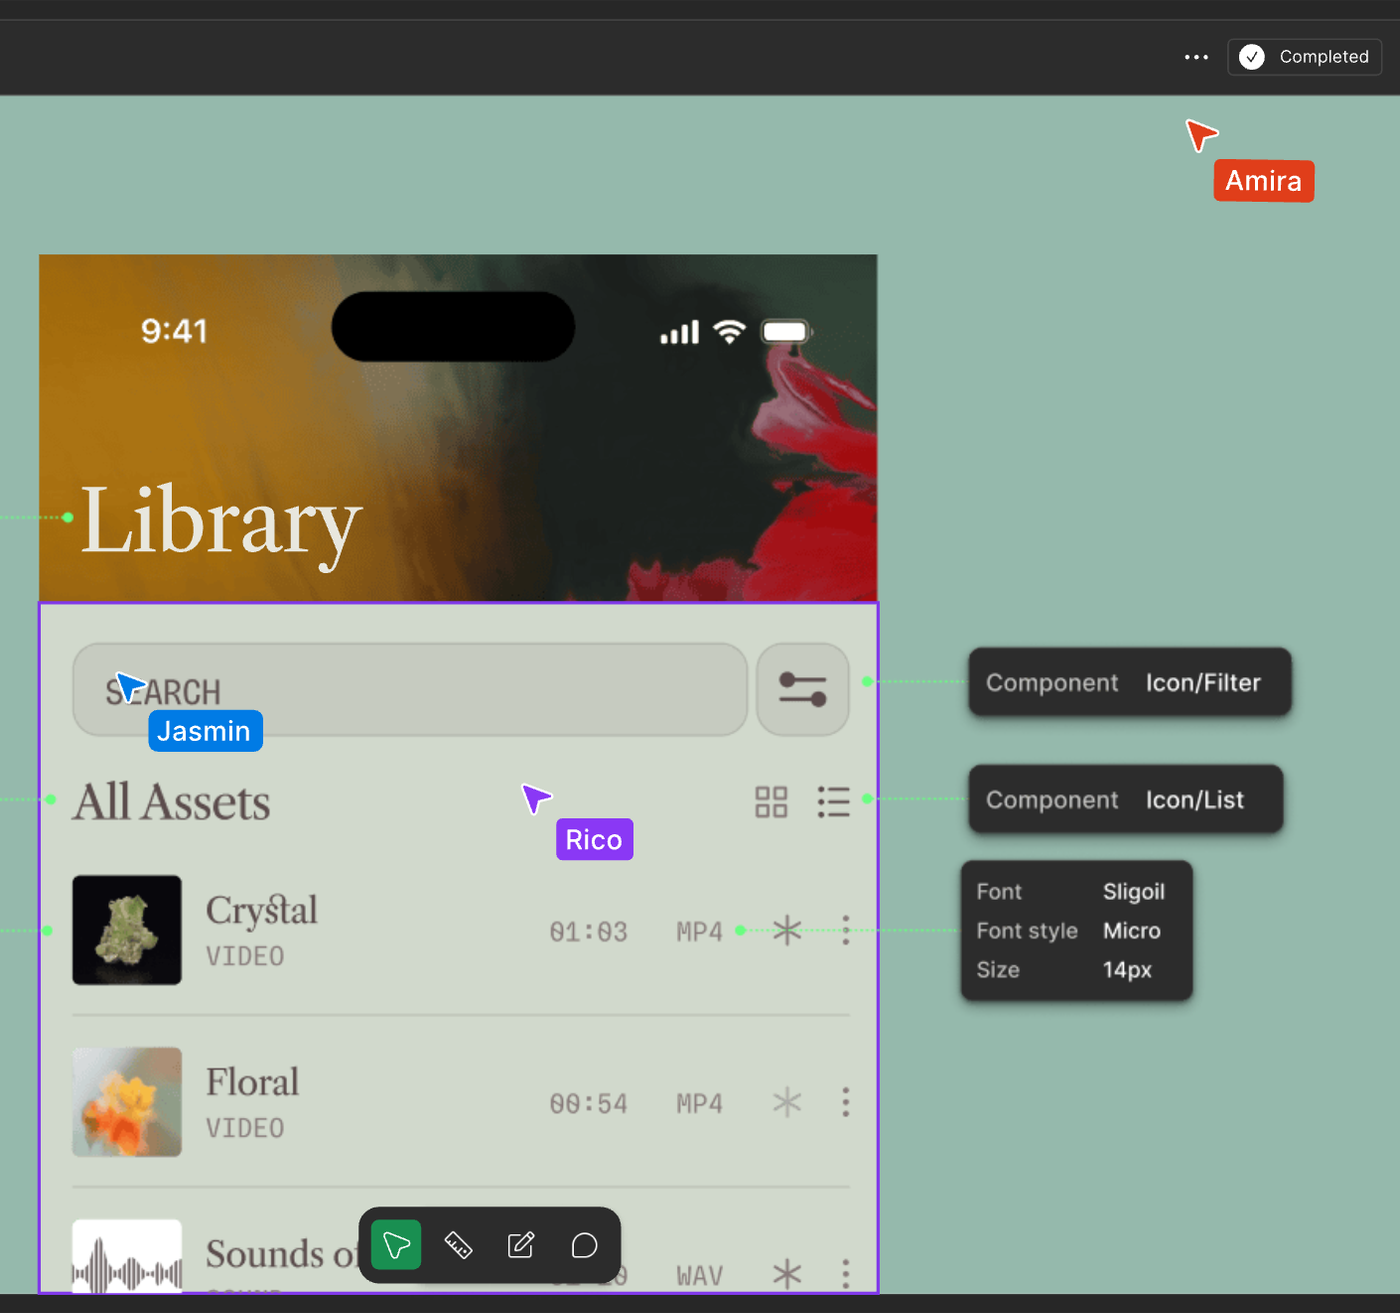The image size is (1400, 1313).
Task: Select the cursor/move tool in bottom toolbar
Action: [x=396, y=1245]
